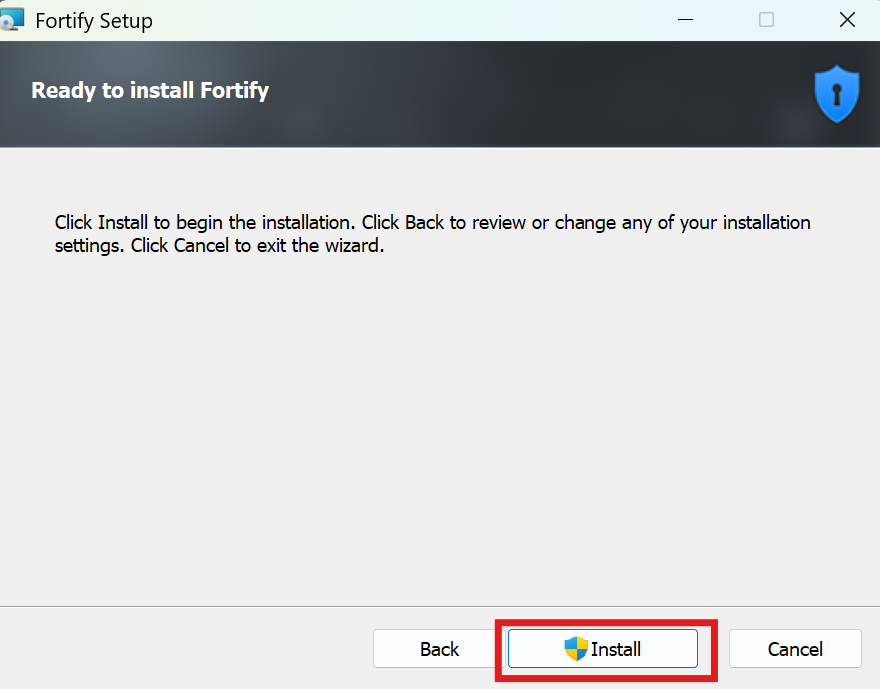The height and width of the screenshot is (689, 880).
Task: Cancel the Fortify setup wizard
Action: coord(795,649)
